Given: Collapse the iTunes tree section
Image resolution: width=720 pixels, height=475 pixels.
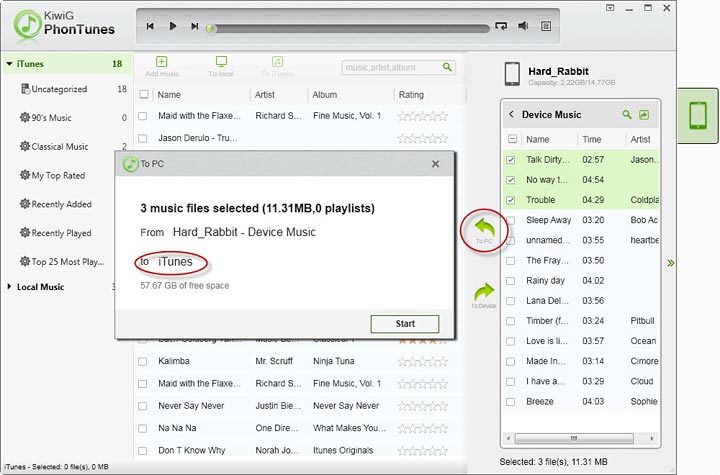Looking at the screenshot, I should point(9,64).
